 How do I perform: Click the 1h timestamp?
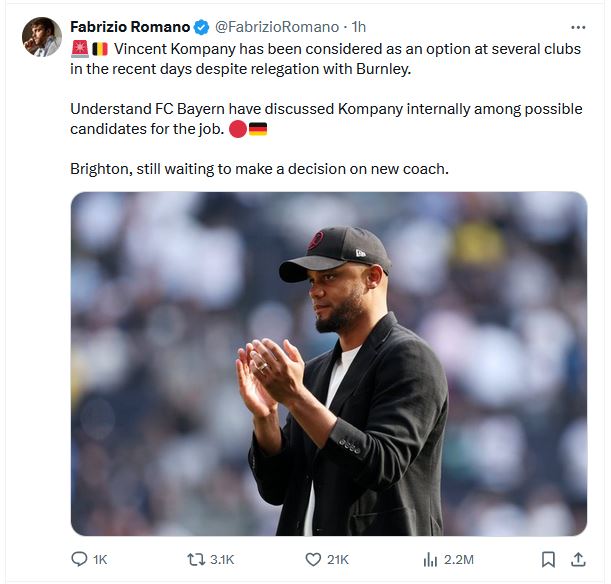(359, 27)
